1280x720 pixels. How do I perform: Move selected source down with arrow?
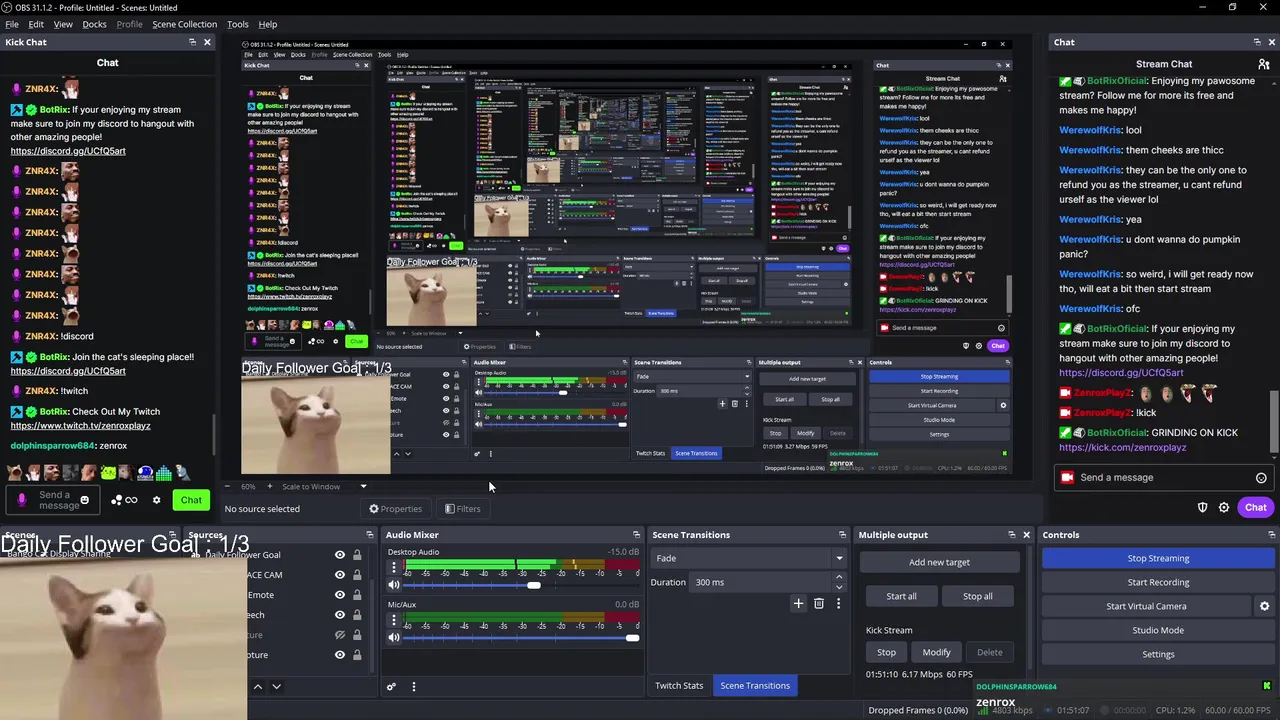(276, 687)
